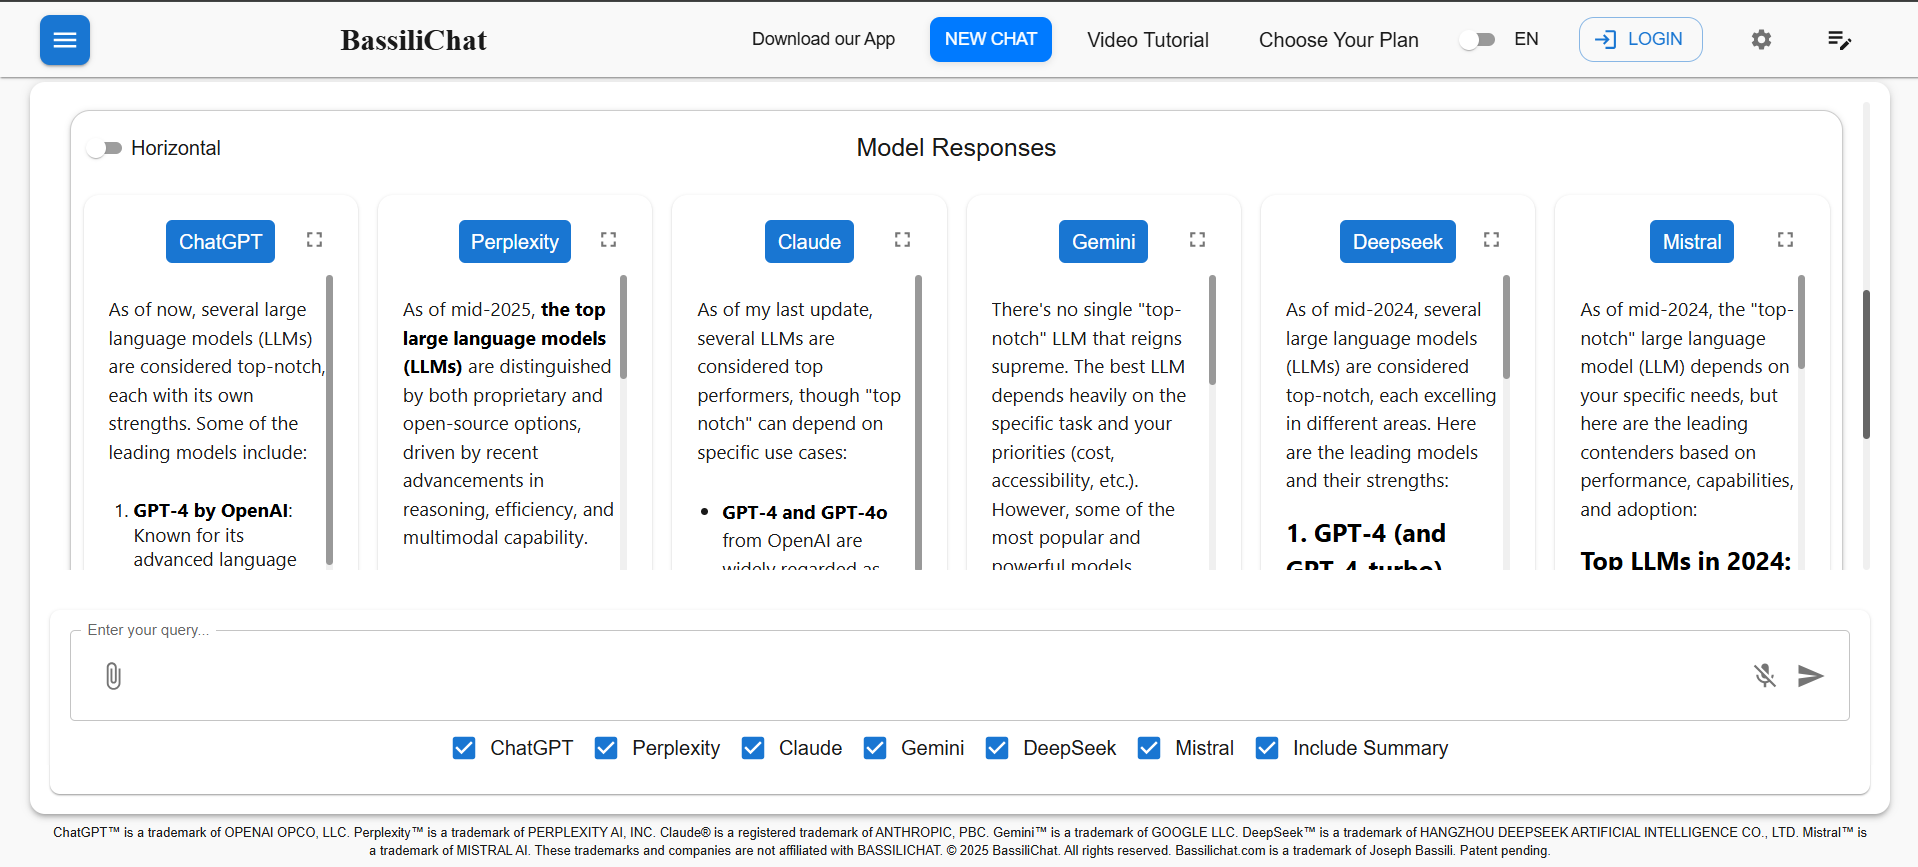Open Video Tutorial
Screen dimensions: 1918x867
(1148, 40)
